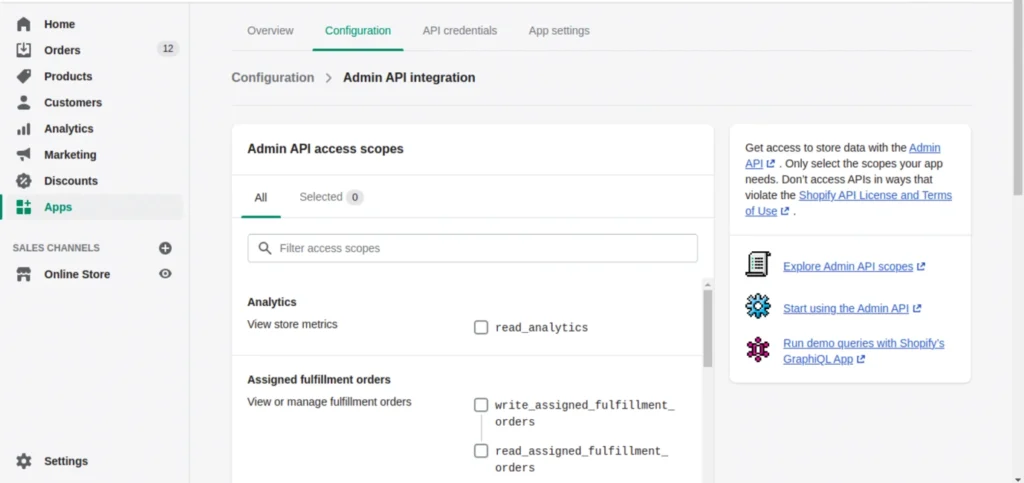Screen dimensions: 1024x483
Task: Click the View store metrics text
Action: pyautogui.click(x=293, y=324)
